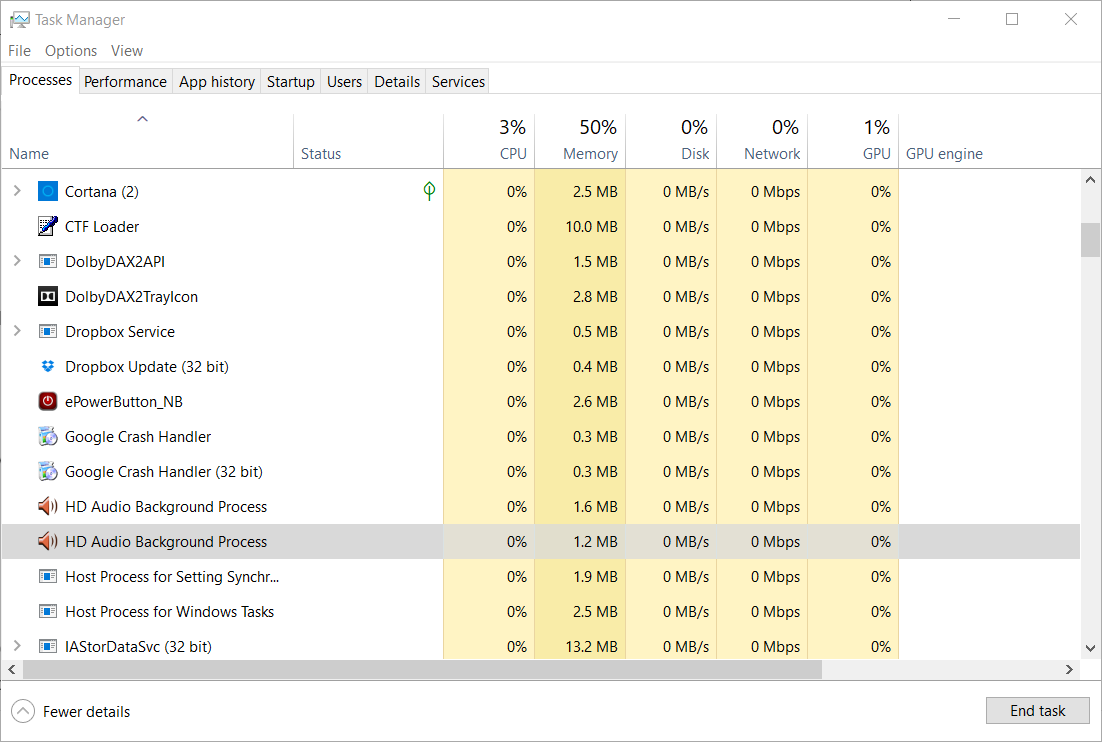Click the End task button
The width and height of the screenshot is (1102, 742).
pyautogui.click(x=1037, y=710)
